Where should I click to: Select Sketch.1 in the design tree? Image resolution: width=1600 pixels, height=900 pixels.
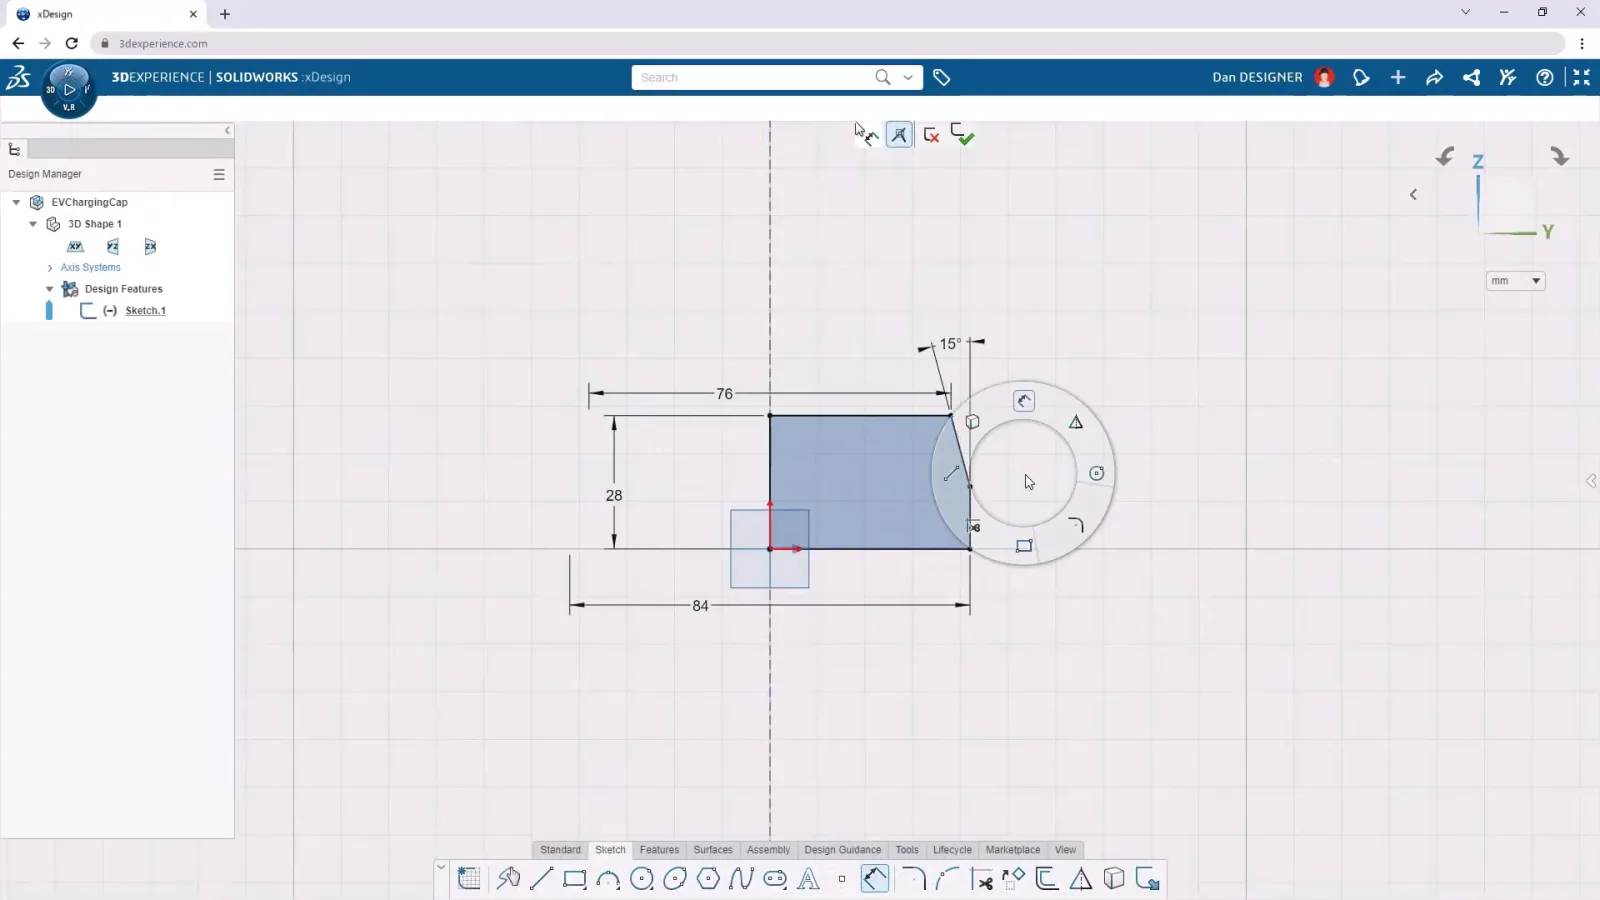[145, 311]
